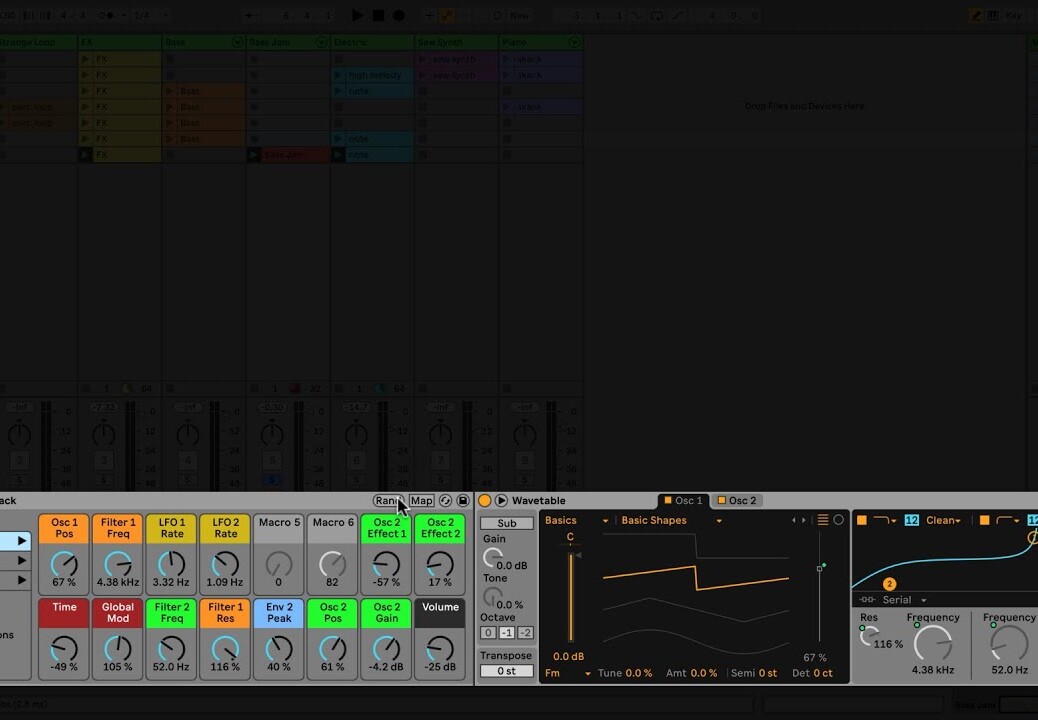This screenshot has width=1038, height=720.
Task: Switch to the Osc 1 tab
Action: pyautogui.click(x=683, y=500)
